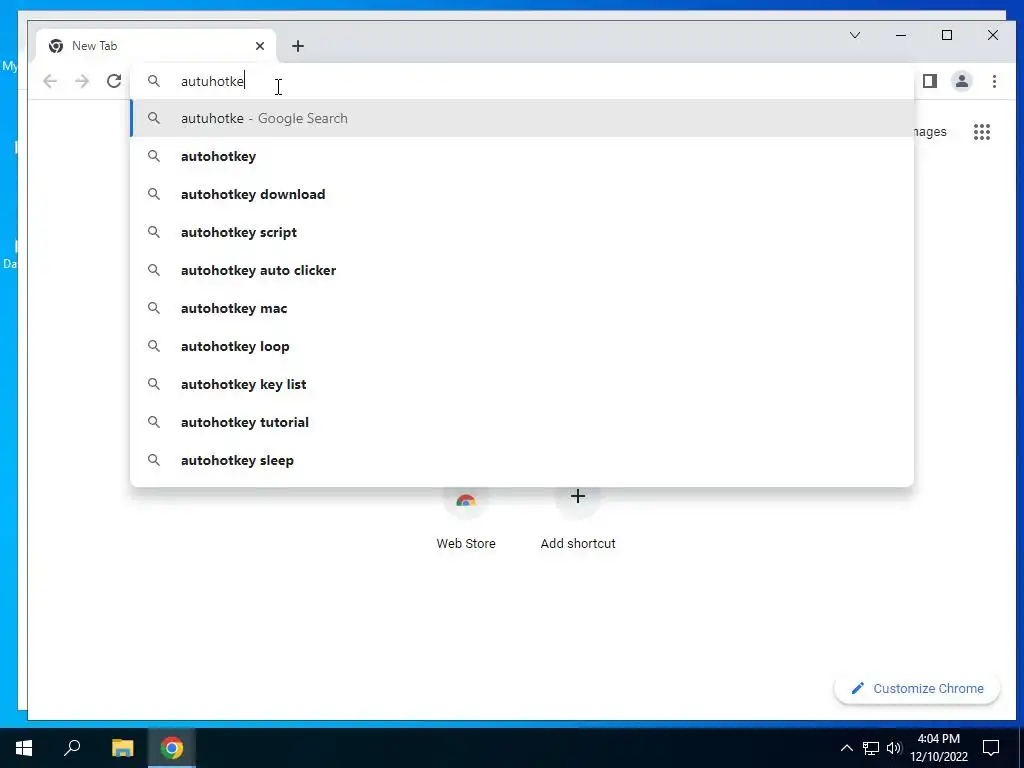Click the Add shortcut tile
1024x768 pixels.
point(578,519)
